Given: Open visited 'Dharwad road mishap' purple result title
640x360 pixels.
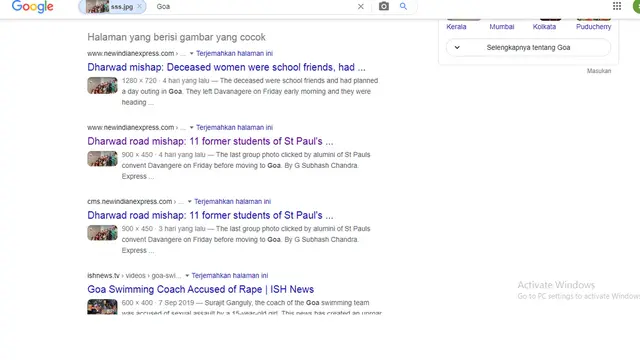Looking at the screenshot, I should [x=210, y=141].
